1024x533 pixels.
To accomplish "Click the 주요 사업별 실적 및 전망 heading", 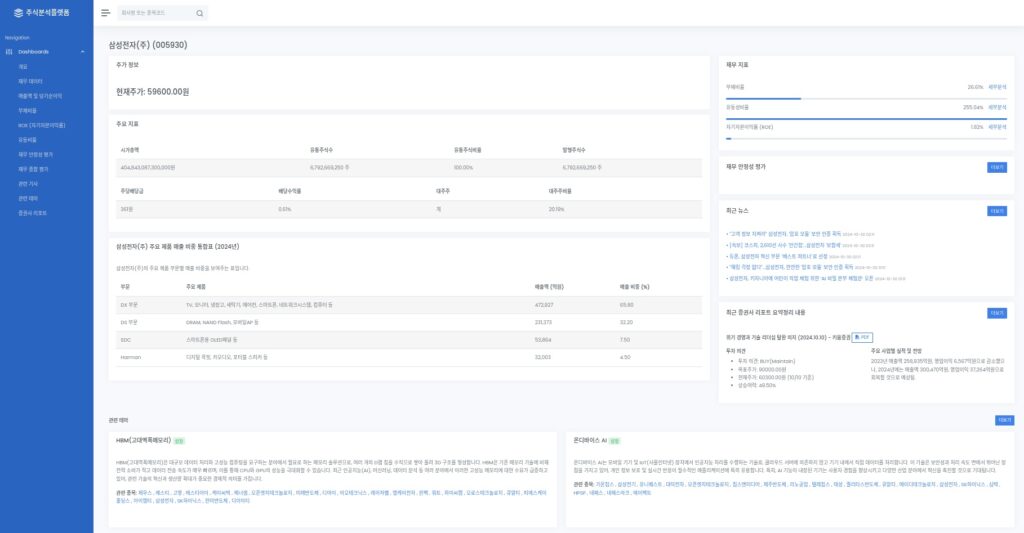I will click(x=896, y=351).
